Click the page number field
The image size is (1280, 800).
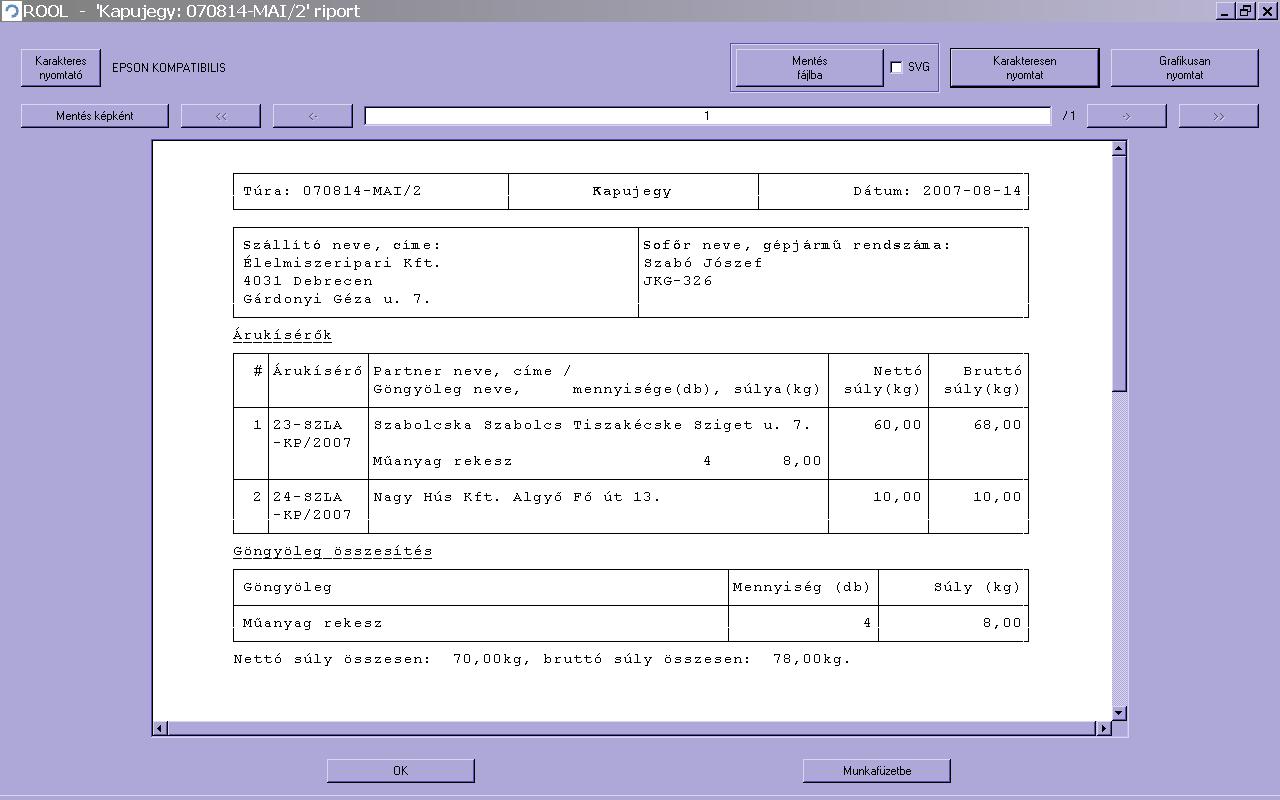707,116
